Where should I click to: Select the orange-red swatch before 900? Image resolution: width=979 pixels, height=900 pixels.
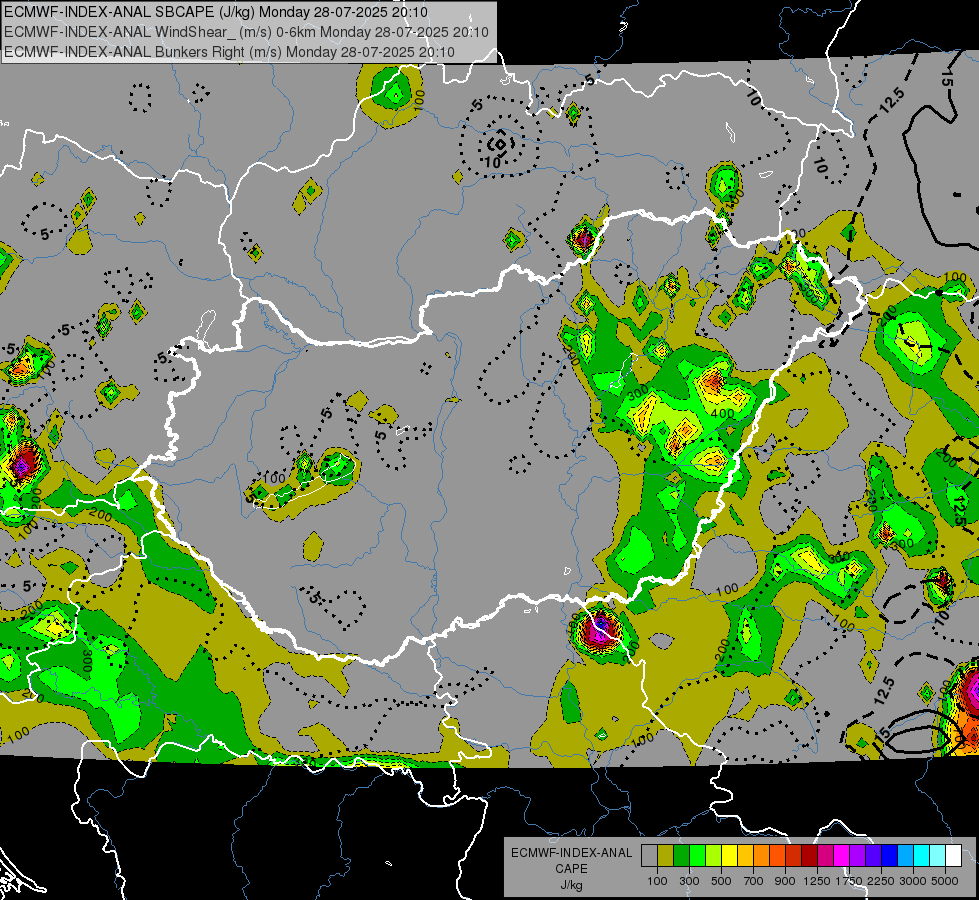(x=777, y=856)
